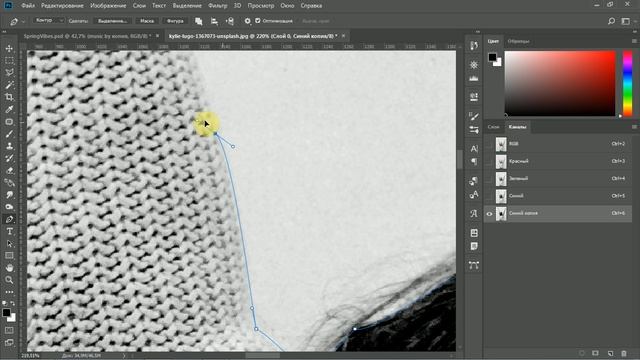Swap foreground and background colors arrow

13,303
